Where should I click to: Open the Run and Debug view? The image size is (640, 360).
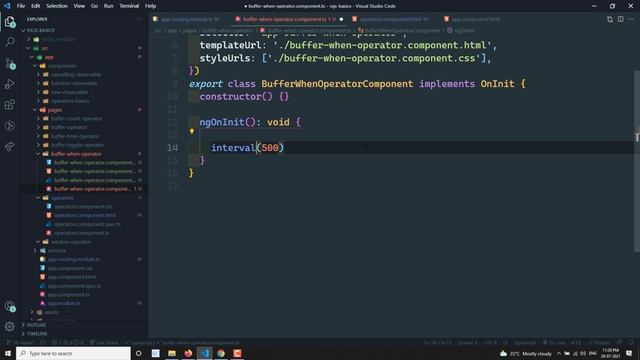click(x=10, y=84)
